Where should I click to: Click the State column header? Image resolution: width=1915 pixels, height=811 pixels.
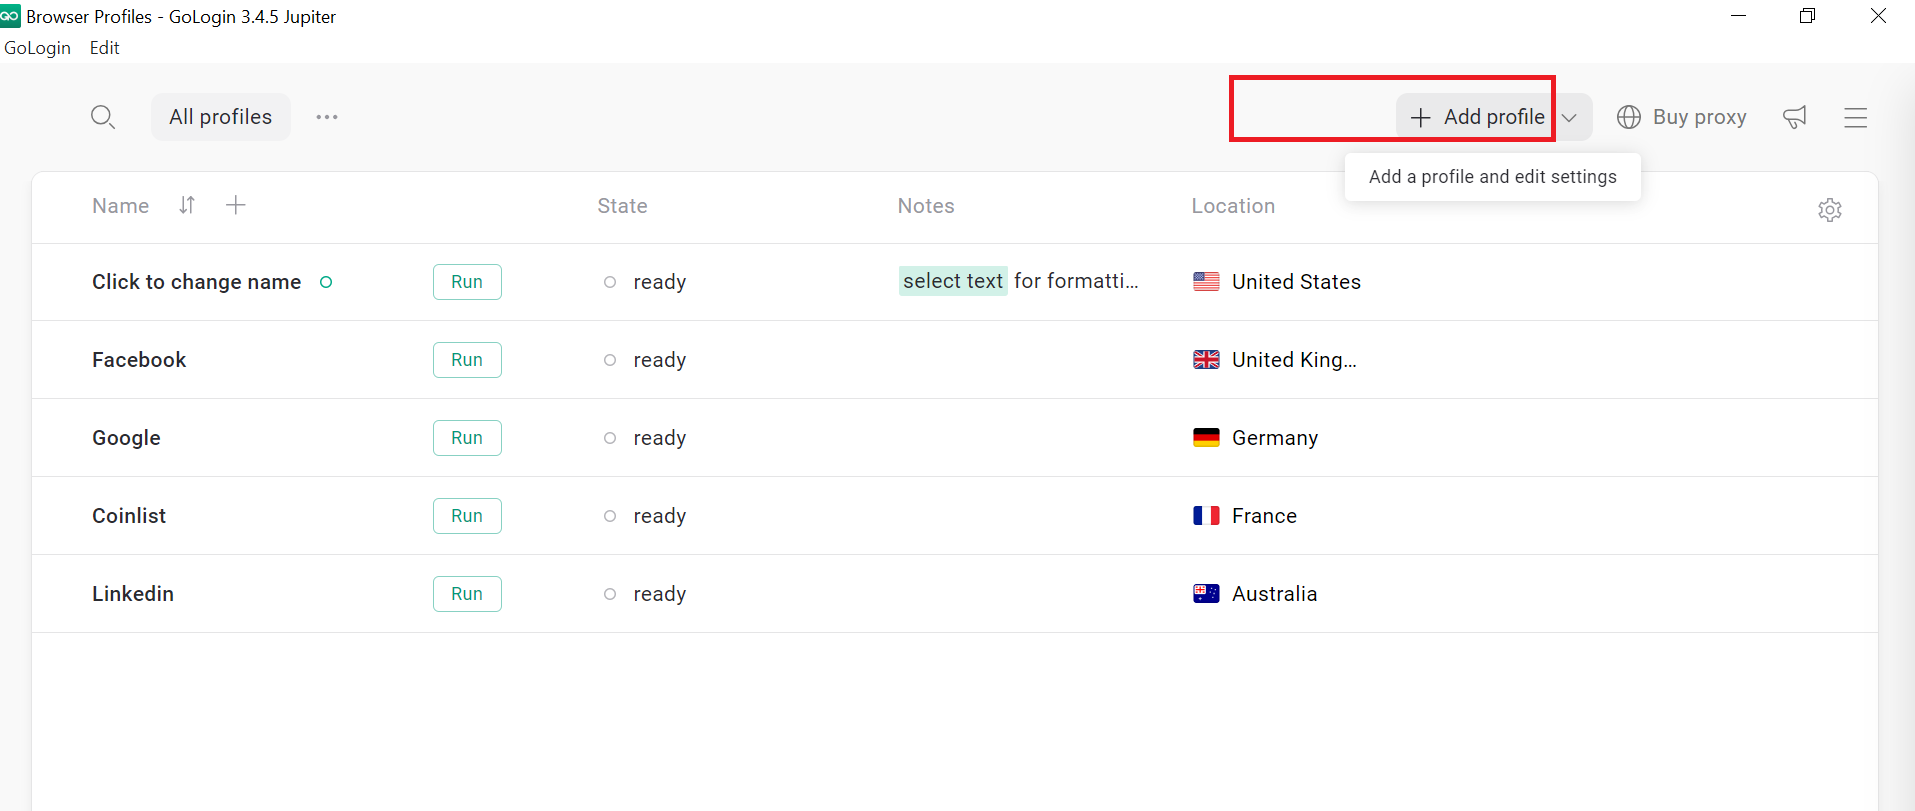622,206
